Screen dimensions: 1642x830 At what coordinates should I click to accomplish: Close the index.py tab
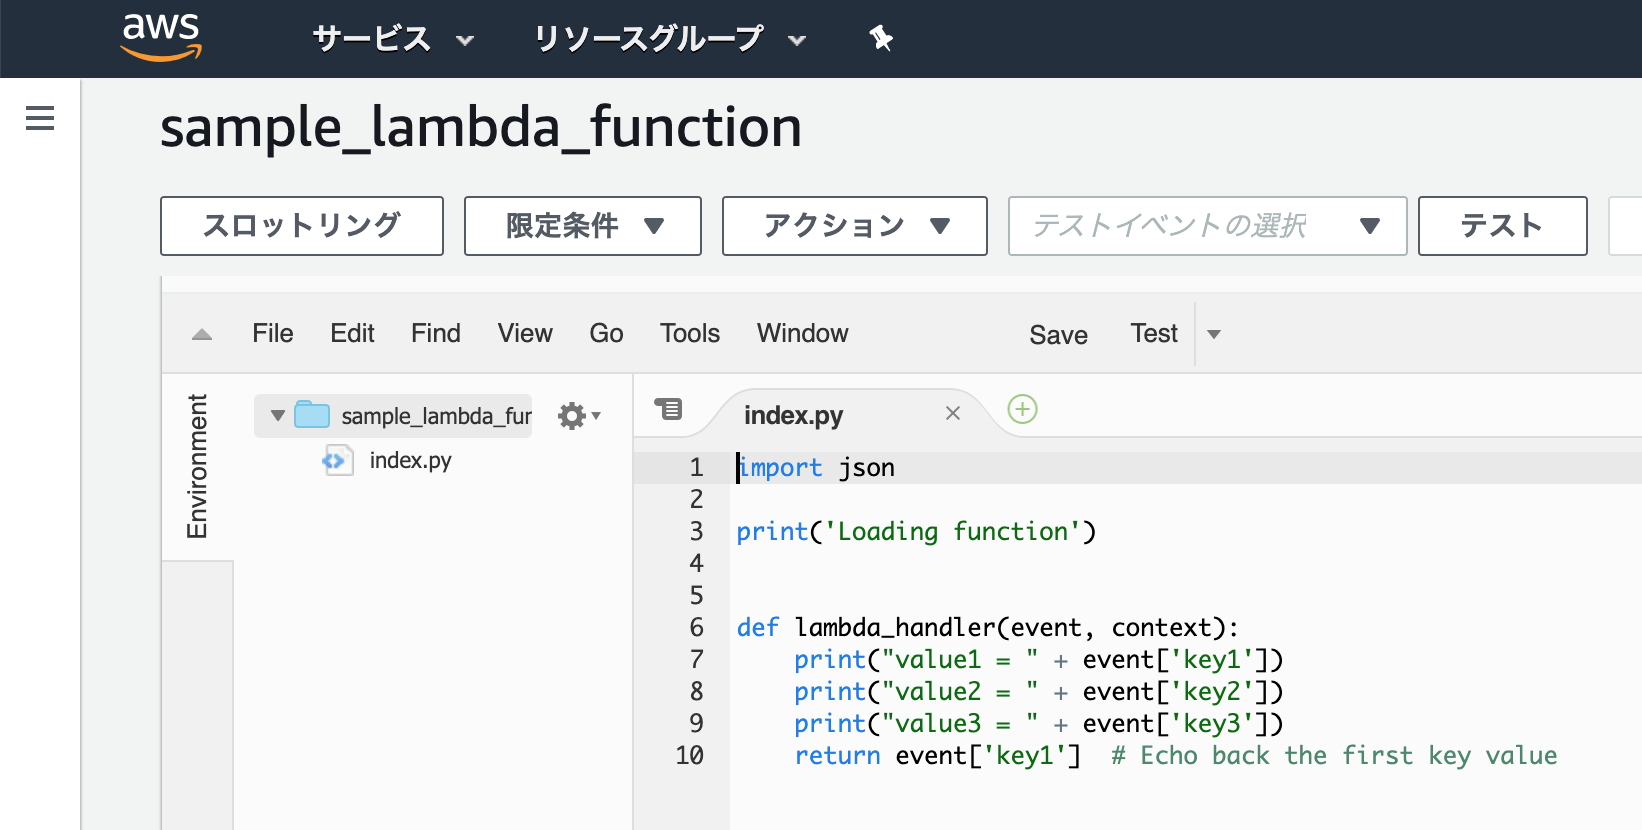click(x=953, y=413)
